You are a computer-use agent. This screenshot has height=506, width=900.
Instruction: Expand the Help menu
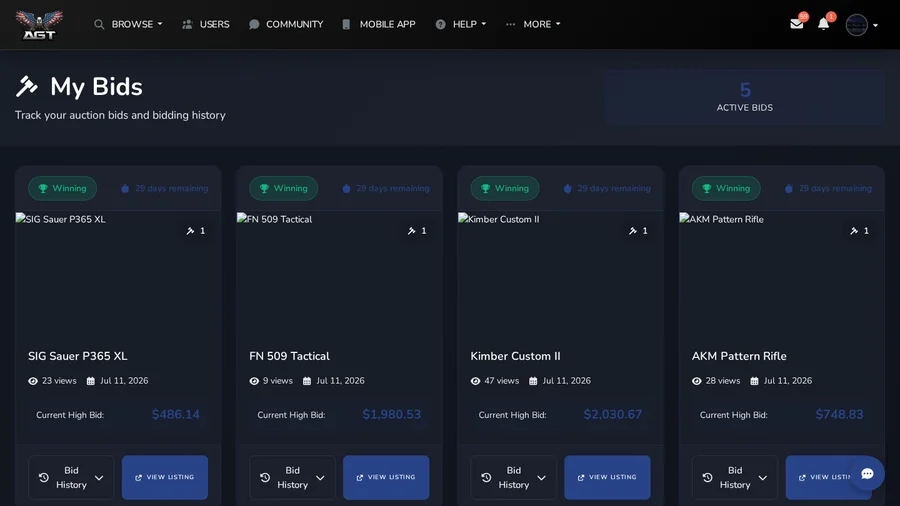(461, 24)
